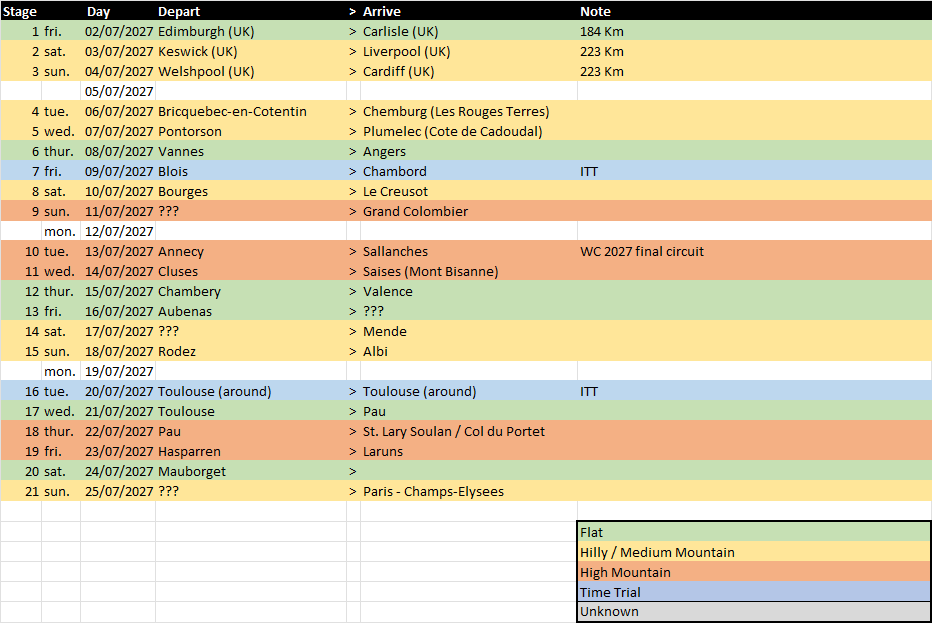Select the 19/07/2027 rest day date
Viewport: 932px width, 623px height.
(x=118, y=372)
